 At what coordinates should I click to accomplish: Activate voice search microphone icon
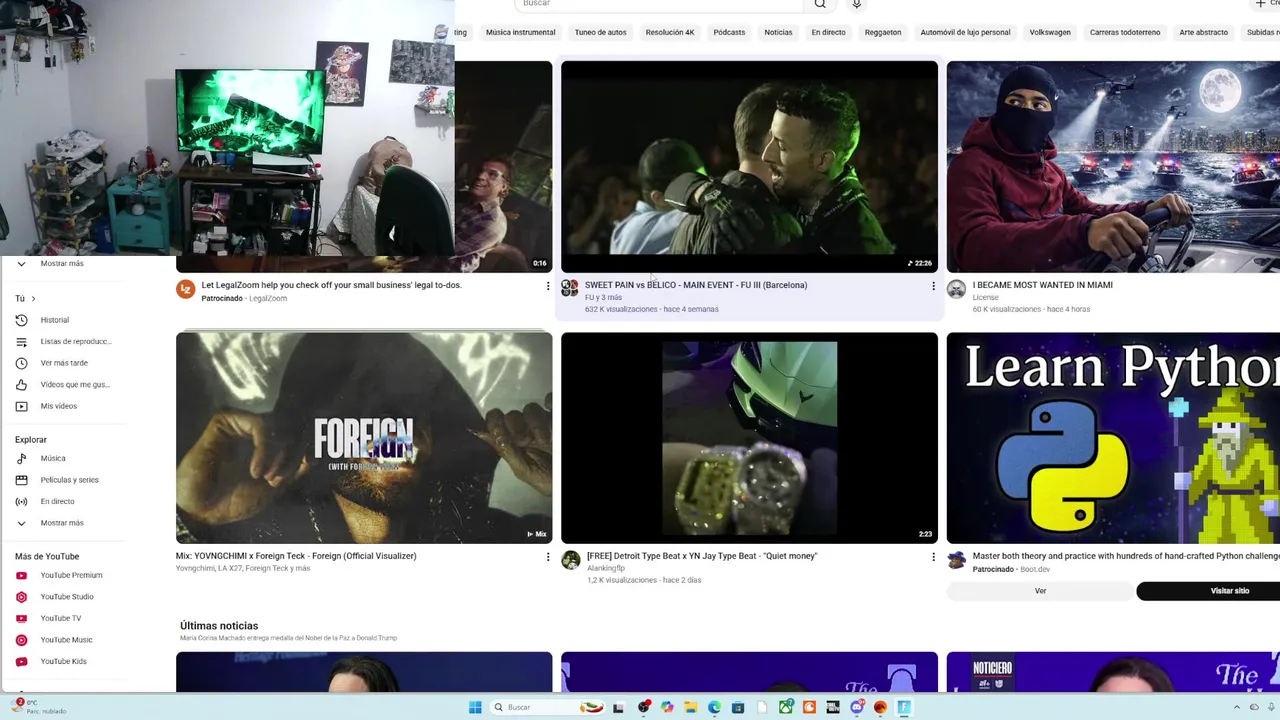point(856,4)
